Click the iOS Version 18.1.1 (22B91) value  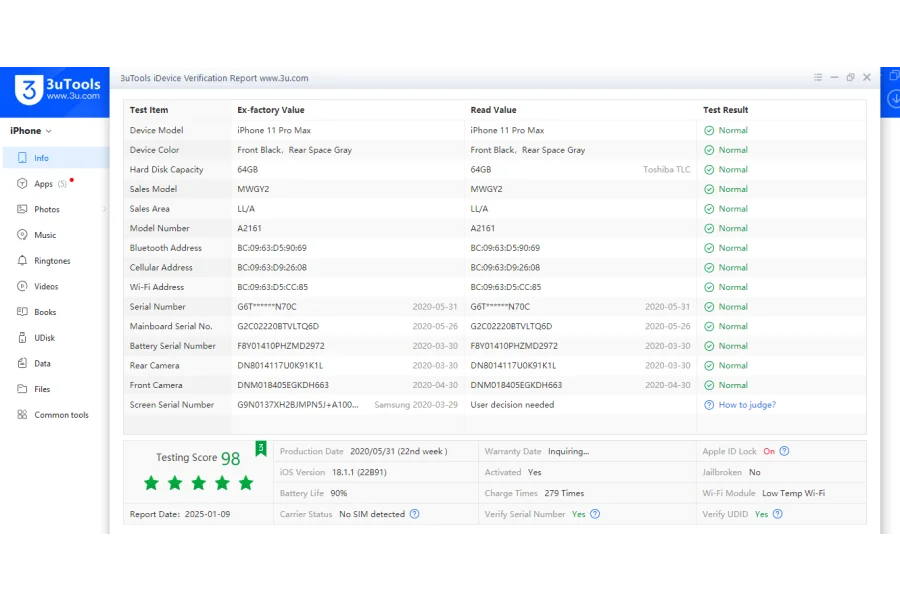359,472
